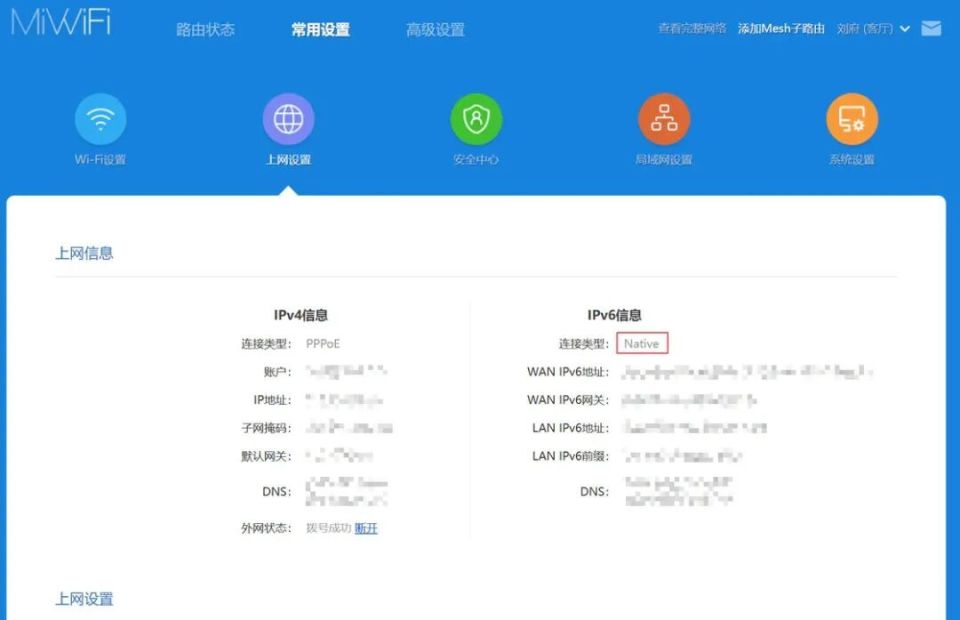Click 添加Mesh子路由 to add mesh router
The image size is (960, 620).
coord(782,30)
